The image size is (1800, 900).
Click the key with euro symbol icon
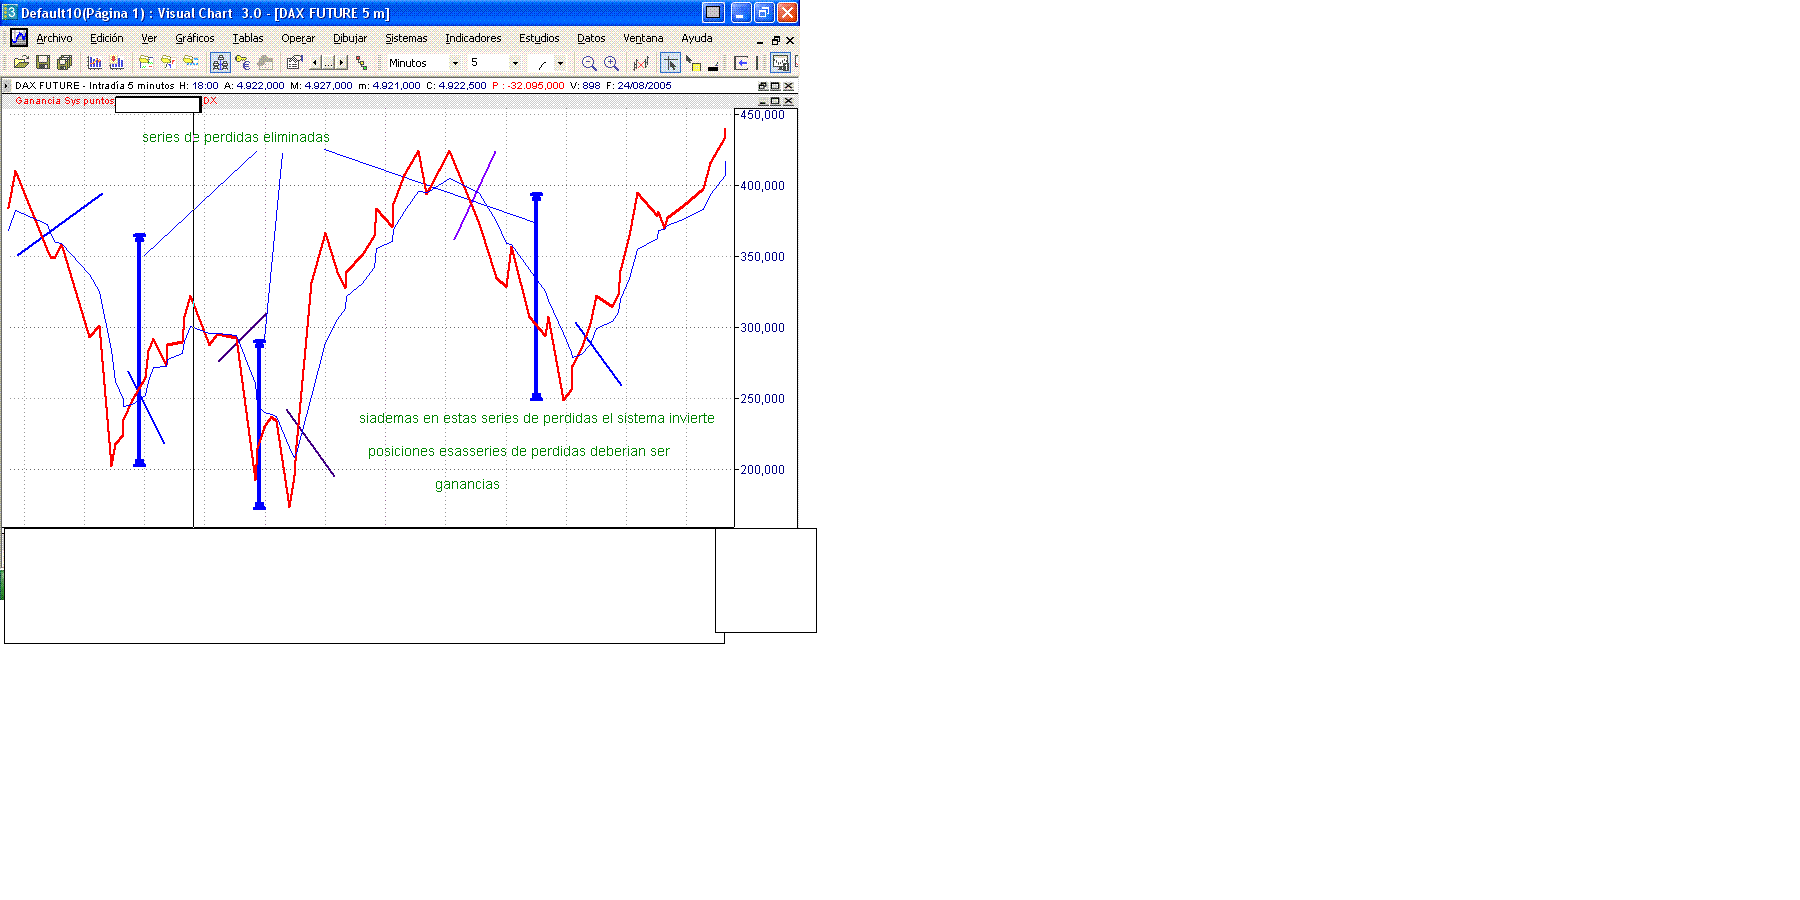[242, 62]
